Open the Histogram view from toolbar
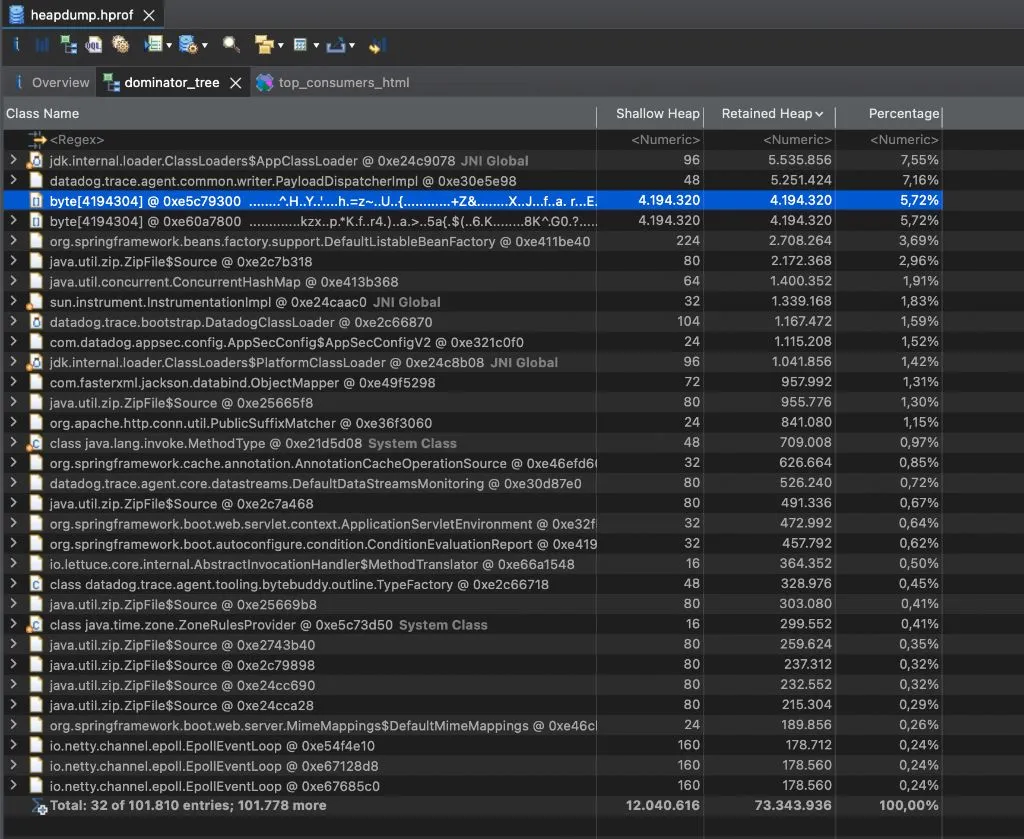Screen dimensions: 1024x839 click(x=42, y=45)
